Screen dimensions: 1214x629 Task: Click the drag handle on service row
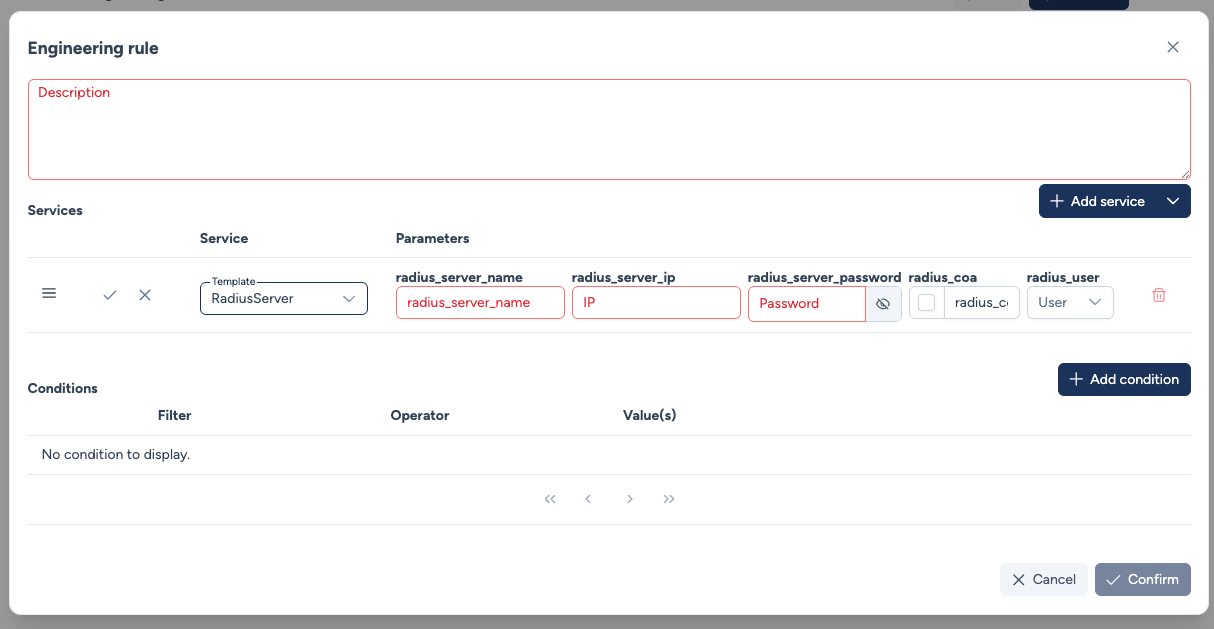(x=49, y=294)
